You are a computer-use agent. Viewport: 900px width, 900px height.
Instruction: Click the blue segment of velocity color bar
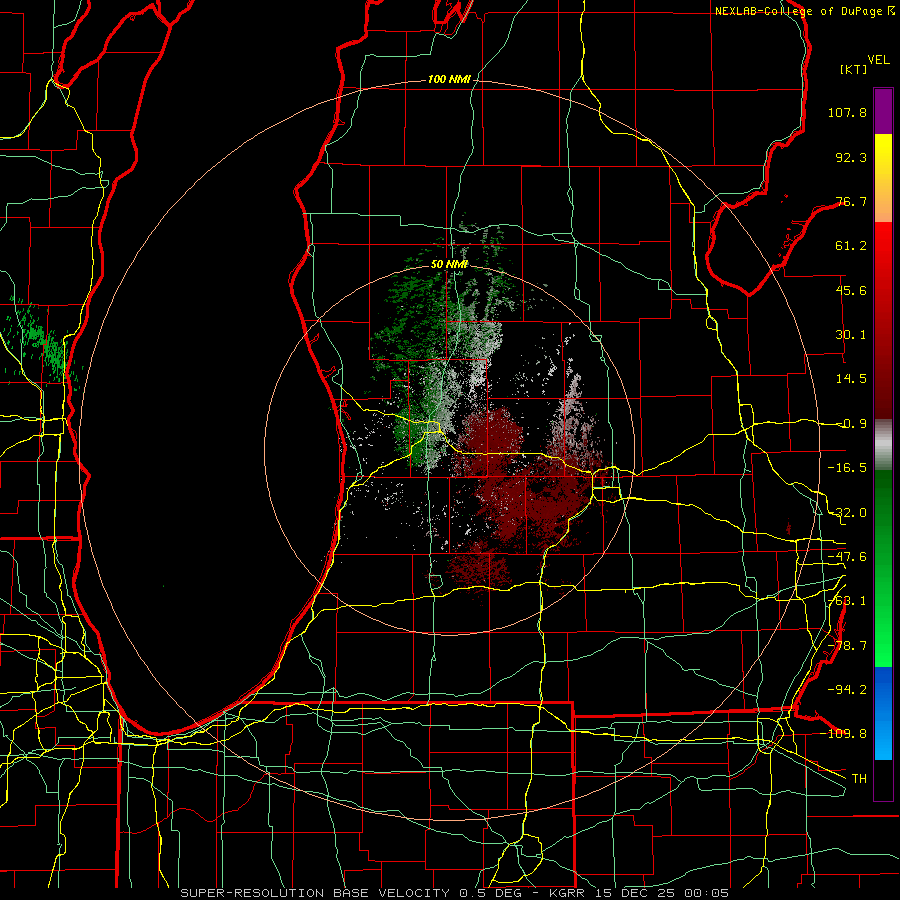[883, 713]
